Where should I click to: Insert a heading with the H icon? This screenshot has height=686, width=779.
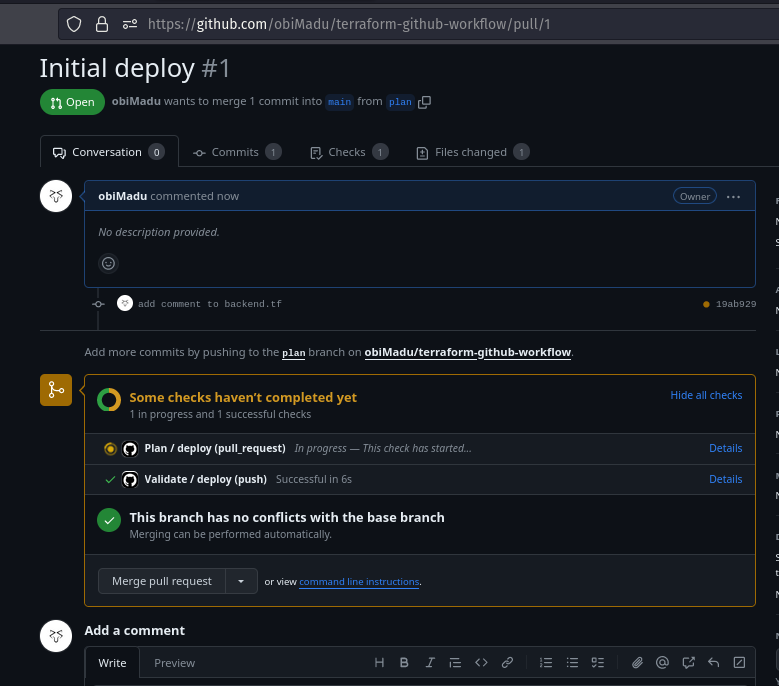point(379,662)
